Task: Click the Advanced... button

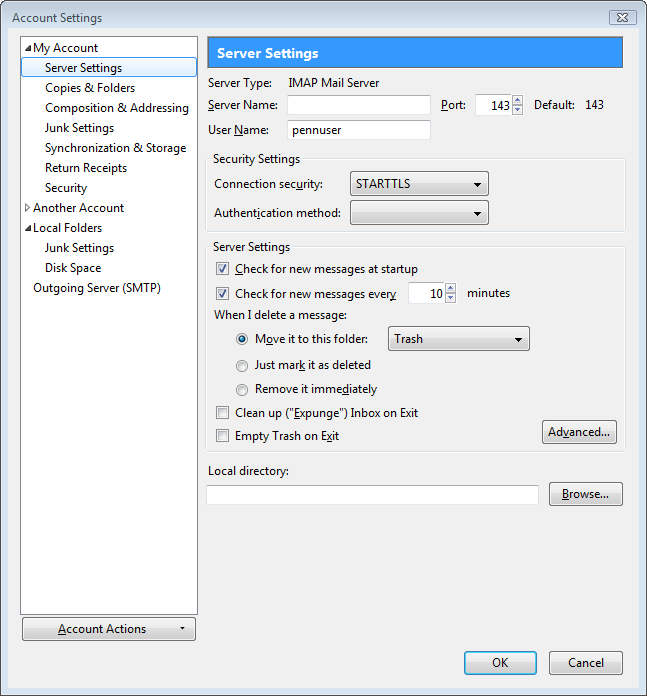Action: coord(580,432)
